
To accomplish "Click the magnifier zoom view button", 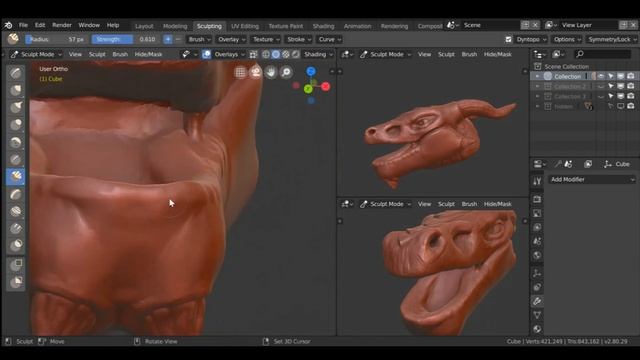I will (287, 72).
